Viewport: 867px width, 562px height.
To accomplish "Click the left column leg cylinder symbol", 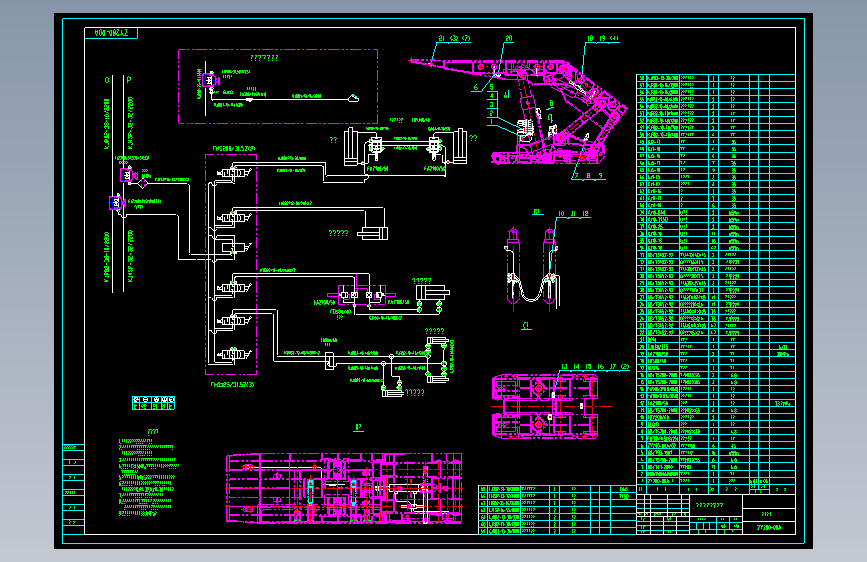I will coord(351,147).
